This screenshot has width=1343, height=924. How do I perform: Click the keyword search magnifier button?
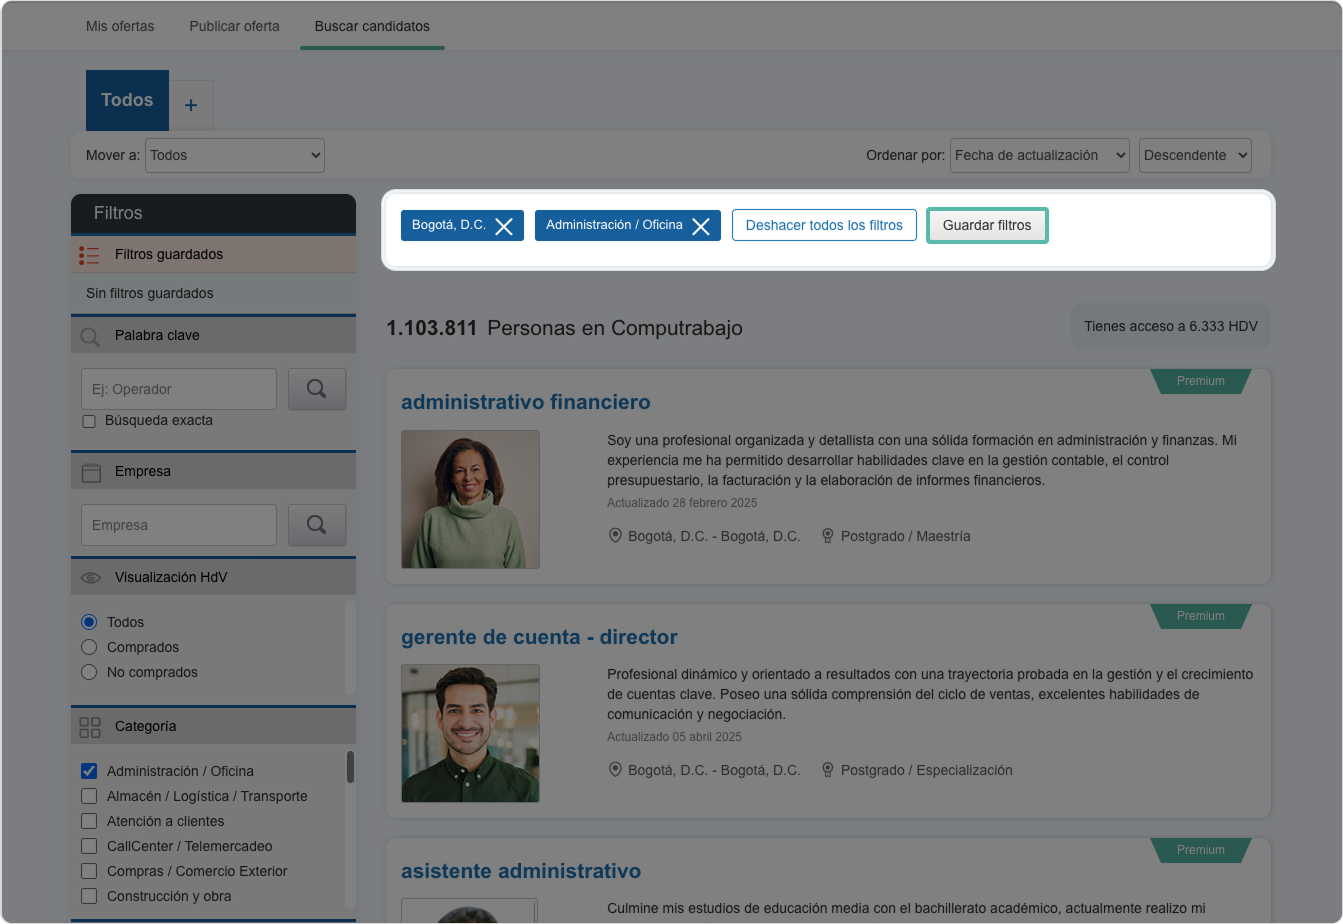click(x=317, y=389)
